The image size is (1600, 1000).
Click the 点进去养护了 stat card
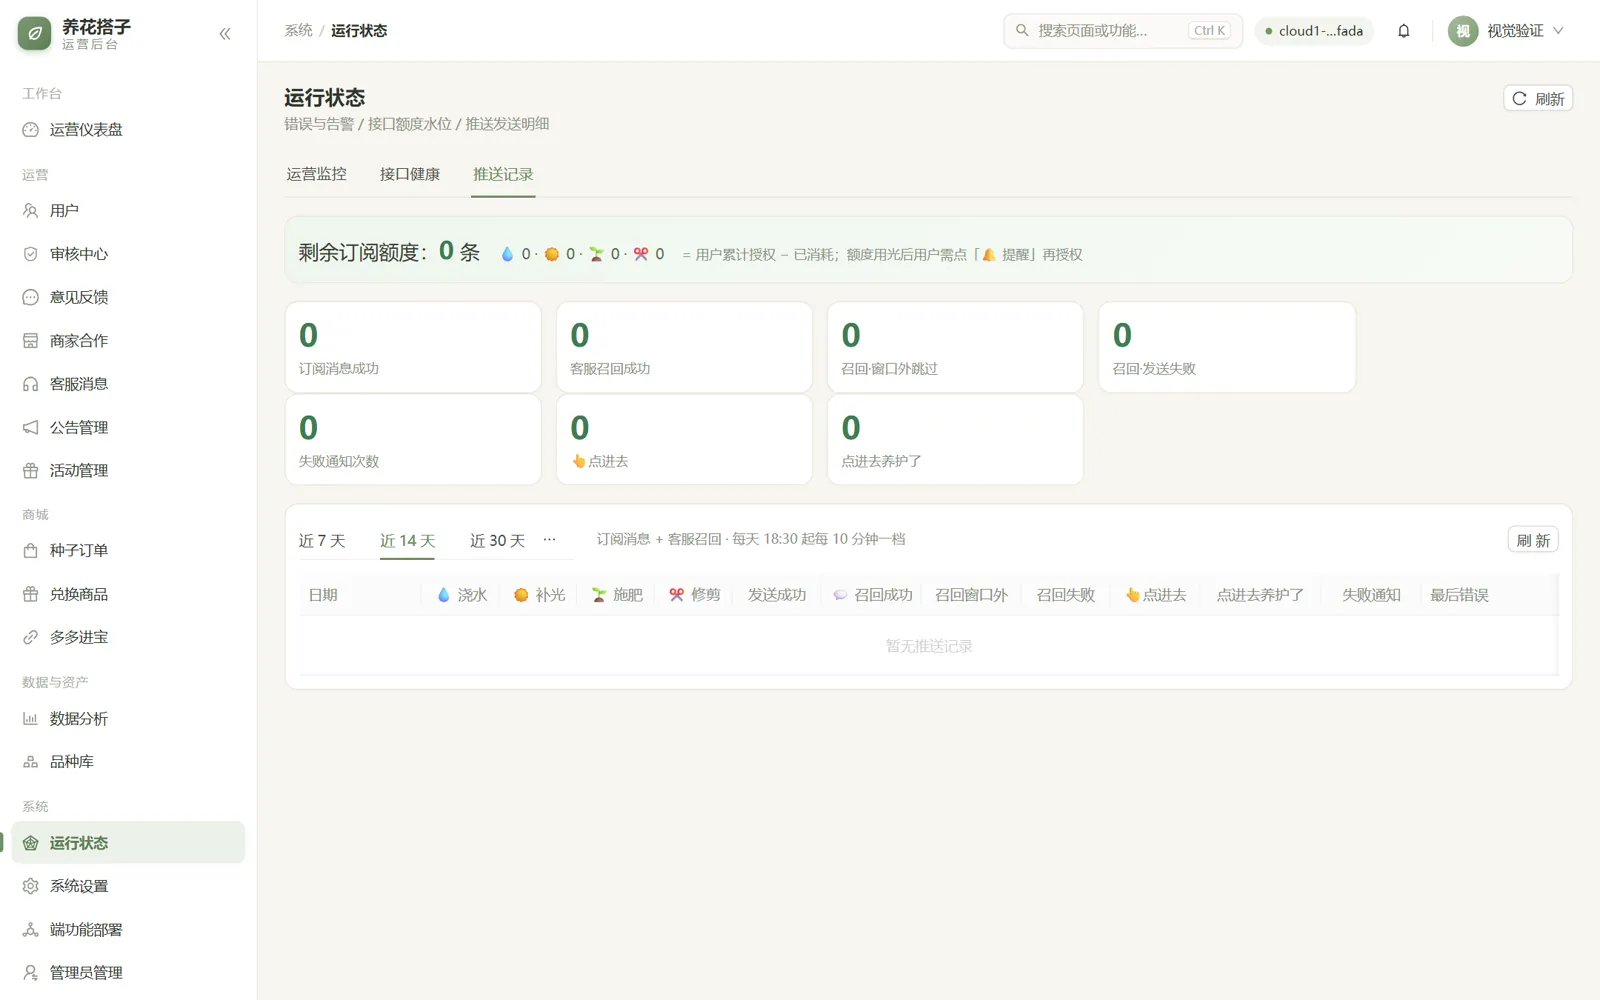click(x=955, y=440)
